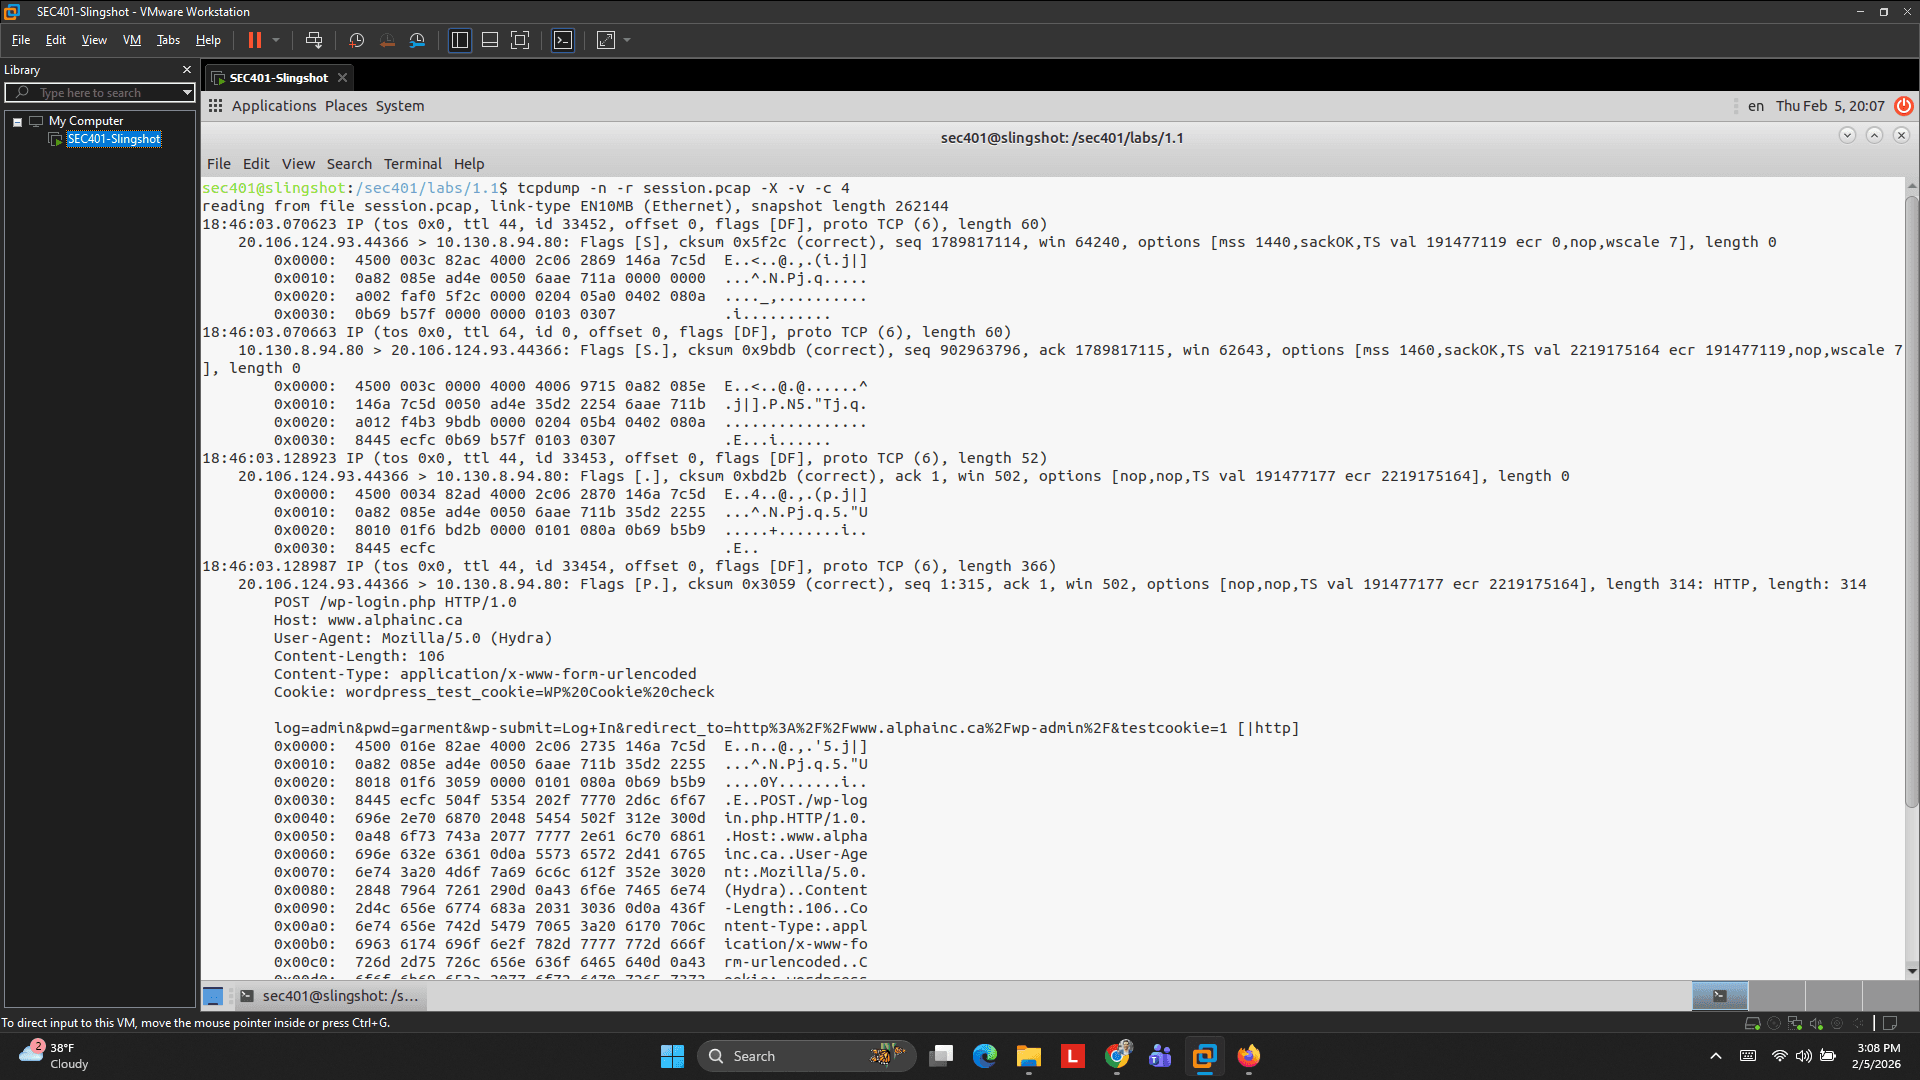Switch to the SEC401-Slingshot tab
The height and width of the screenshot is (1080, 1920).
(x=277, y=77)
